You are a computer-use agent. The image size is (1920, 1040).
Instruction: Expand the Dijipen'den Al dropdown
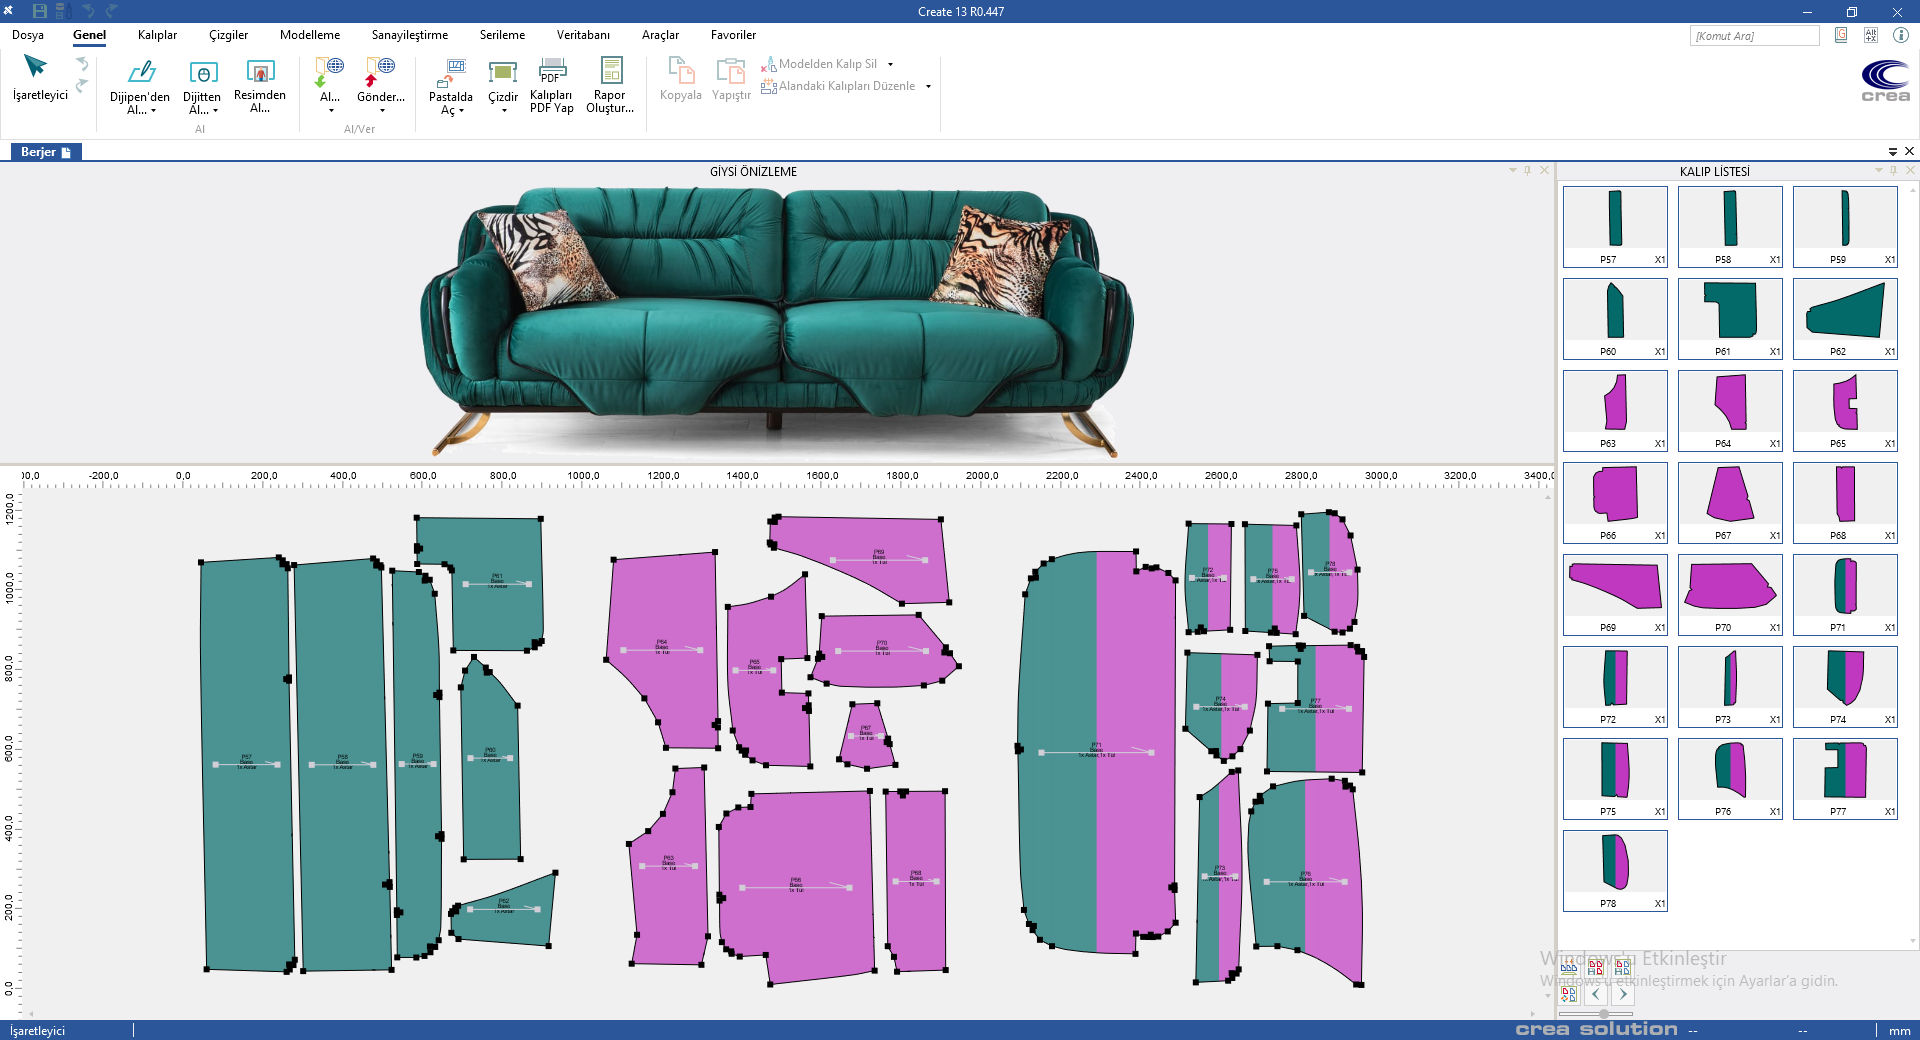tap(153, 111)
